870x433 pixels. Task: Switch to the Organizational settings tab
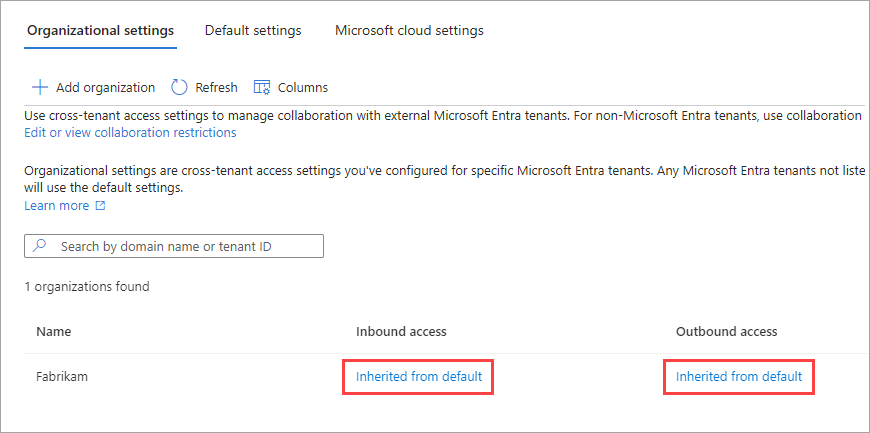pos(100,31)
